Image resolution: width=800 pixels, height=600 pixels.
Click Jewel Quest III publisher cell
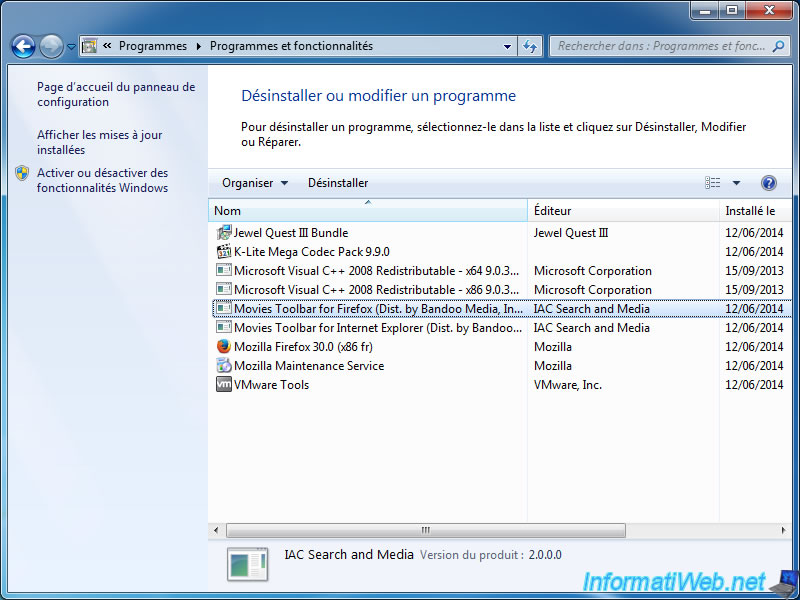[x=571, y=233]
